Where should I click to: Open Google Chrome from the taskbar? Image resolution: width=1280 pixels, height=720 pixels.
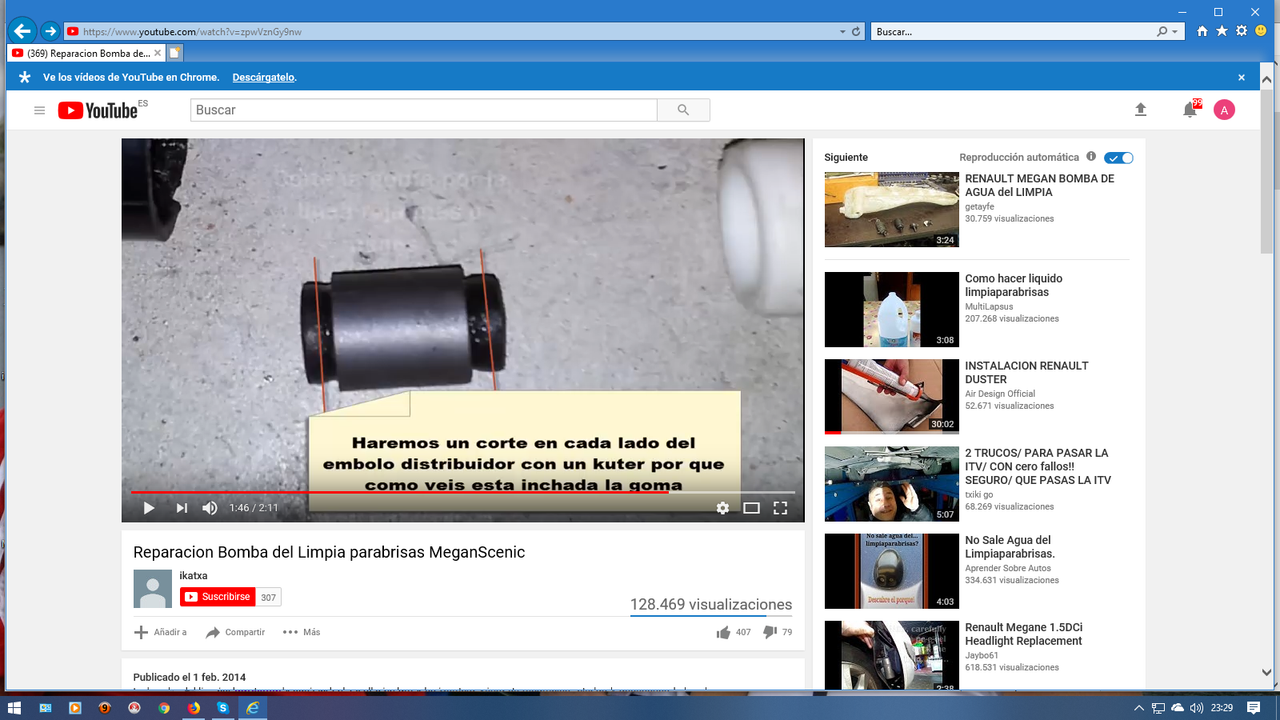pyautogui.click(x=164, y=707)
